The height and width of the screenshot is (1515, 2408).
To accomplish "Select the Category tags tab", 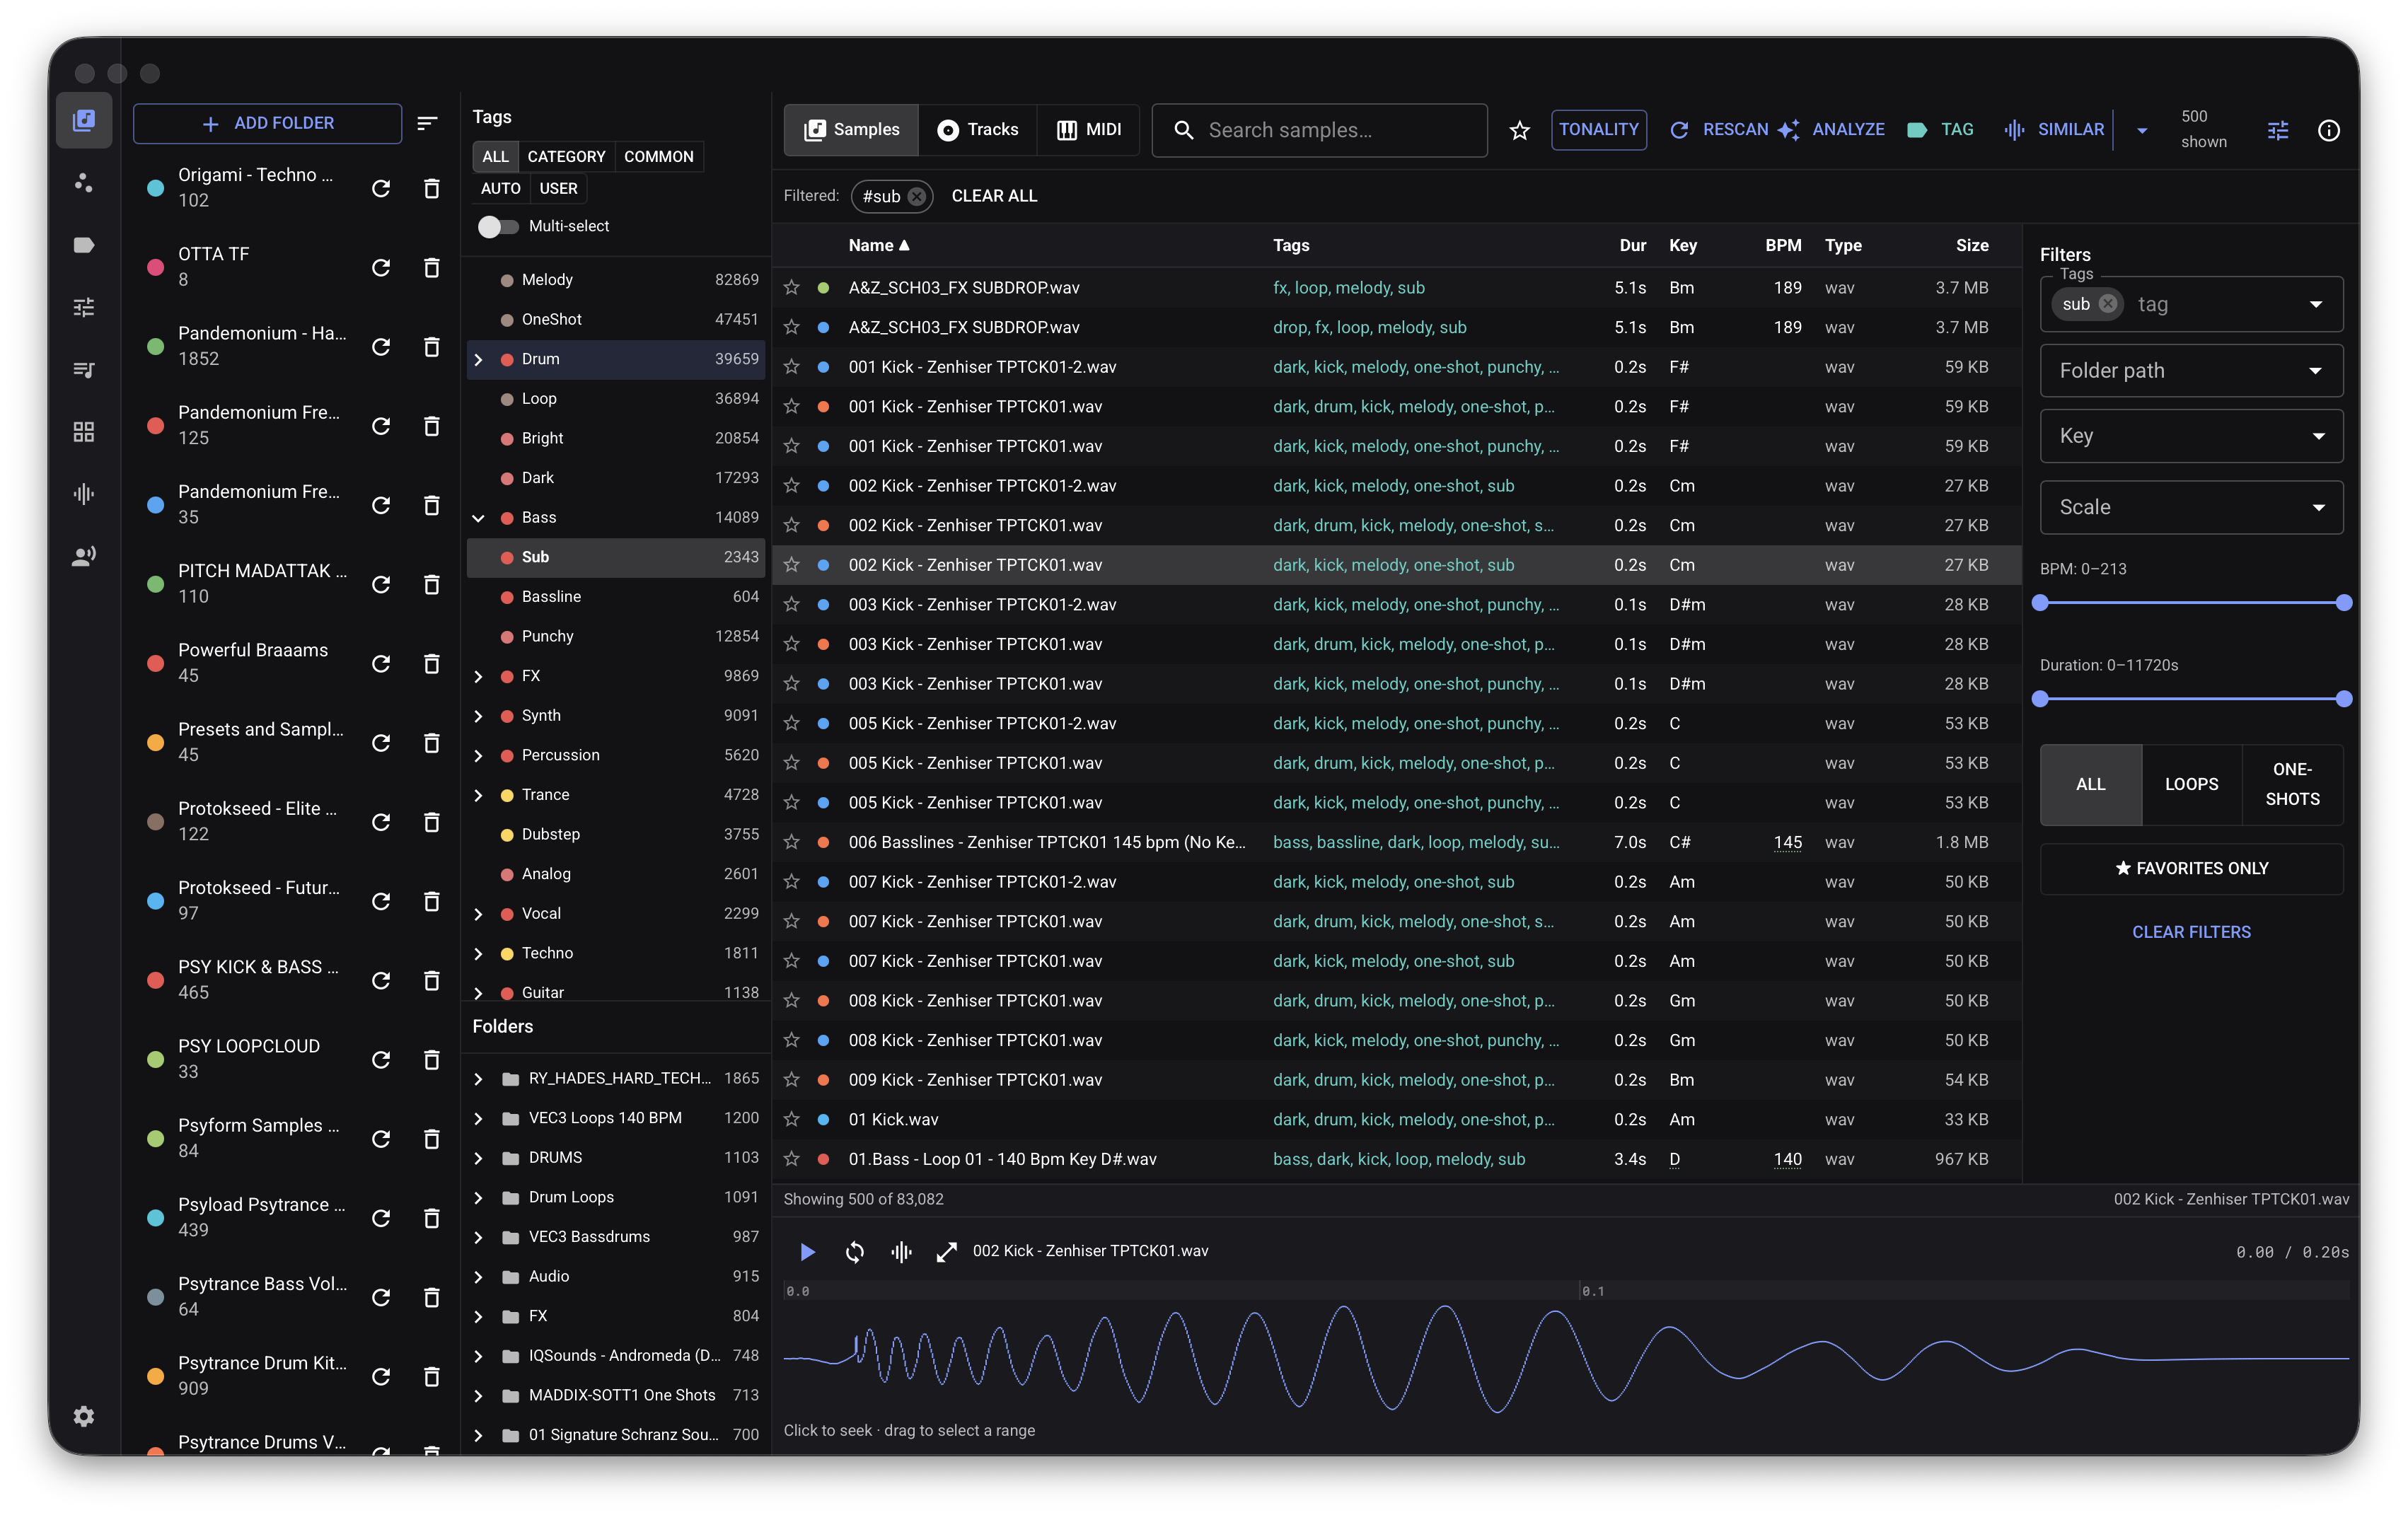I will click(566, 156).
